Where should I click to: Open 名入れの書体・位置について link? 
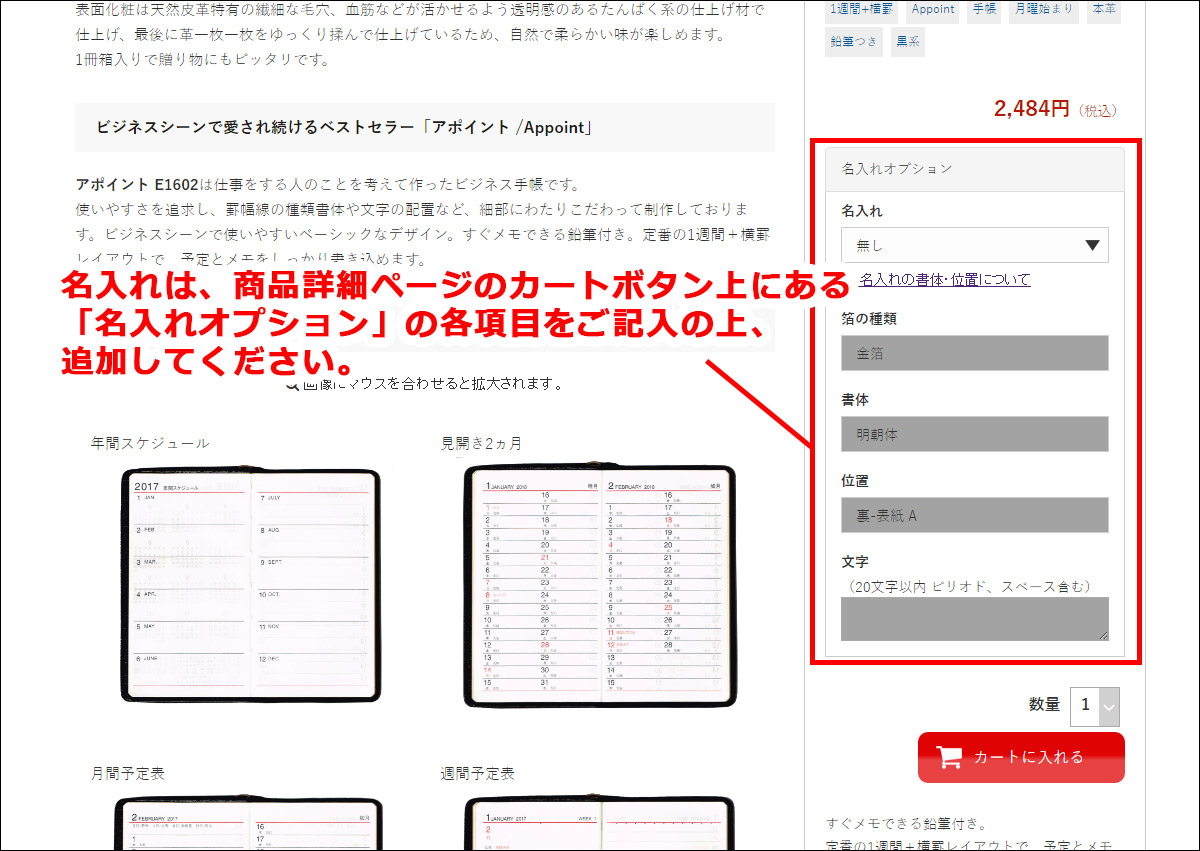click(x=944, y=280)
